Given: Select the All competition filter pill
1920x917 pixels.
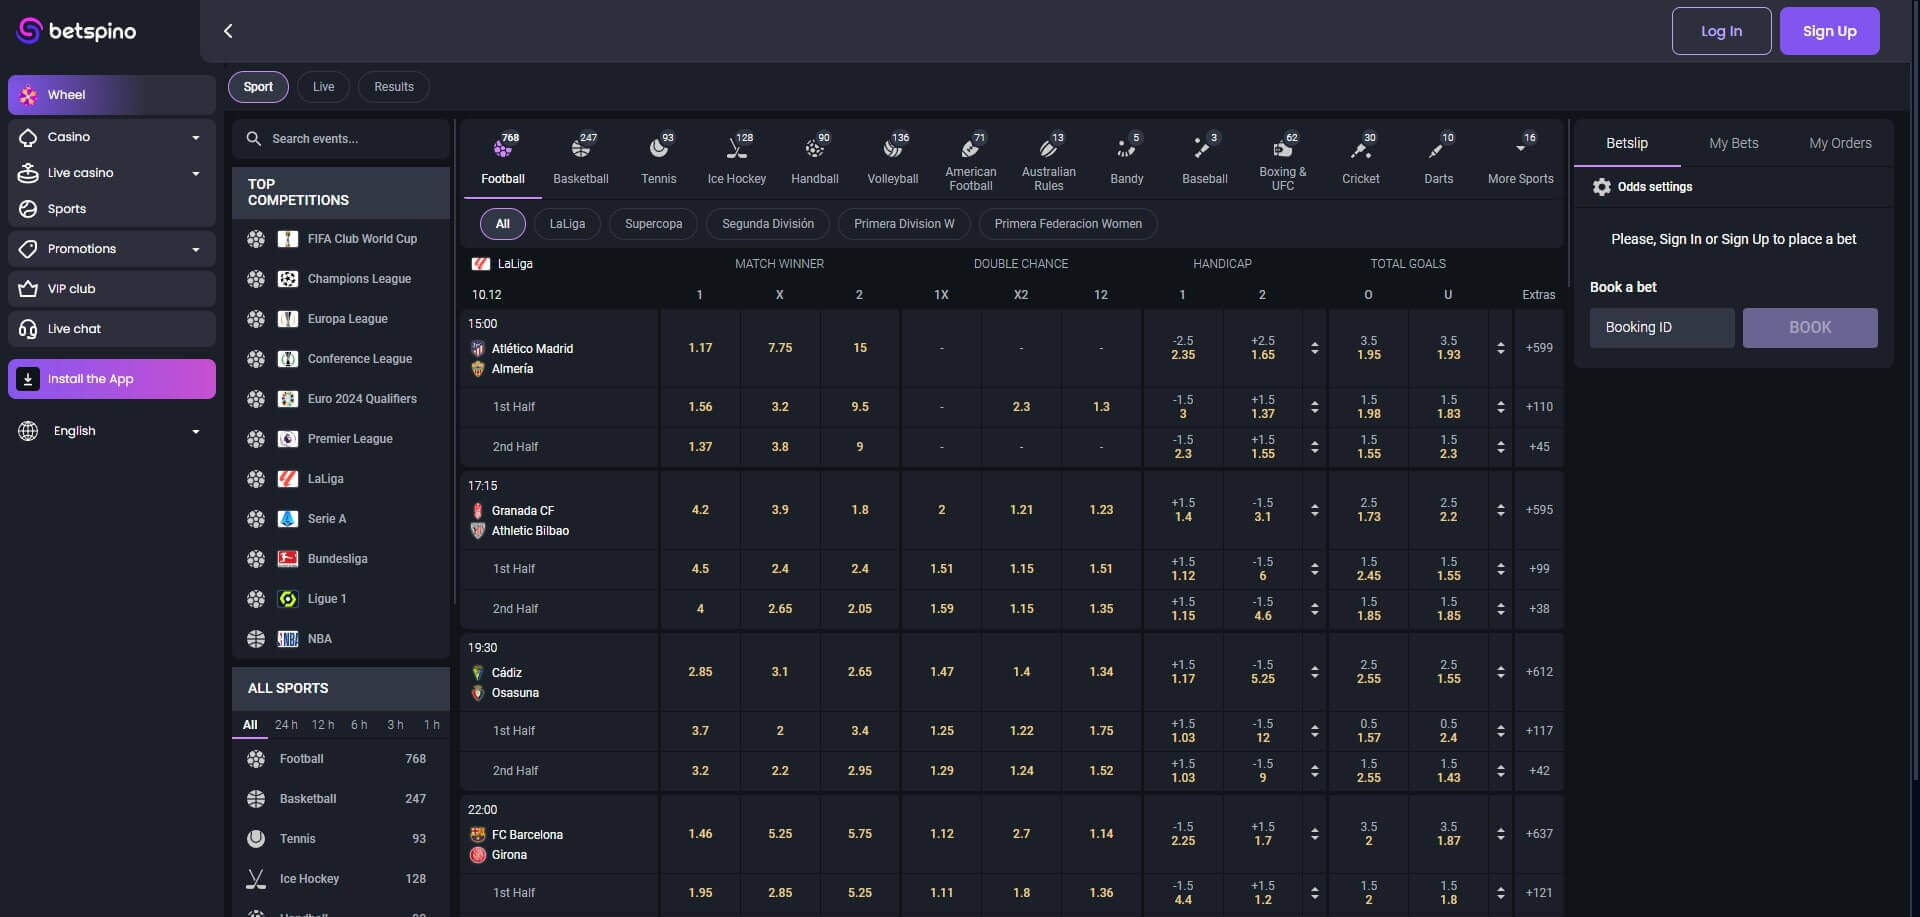Looking at the screenshot, I should click(x=502, y=224).
